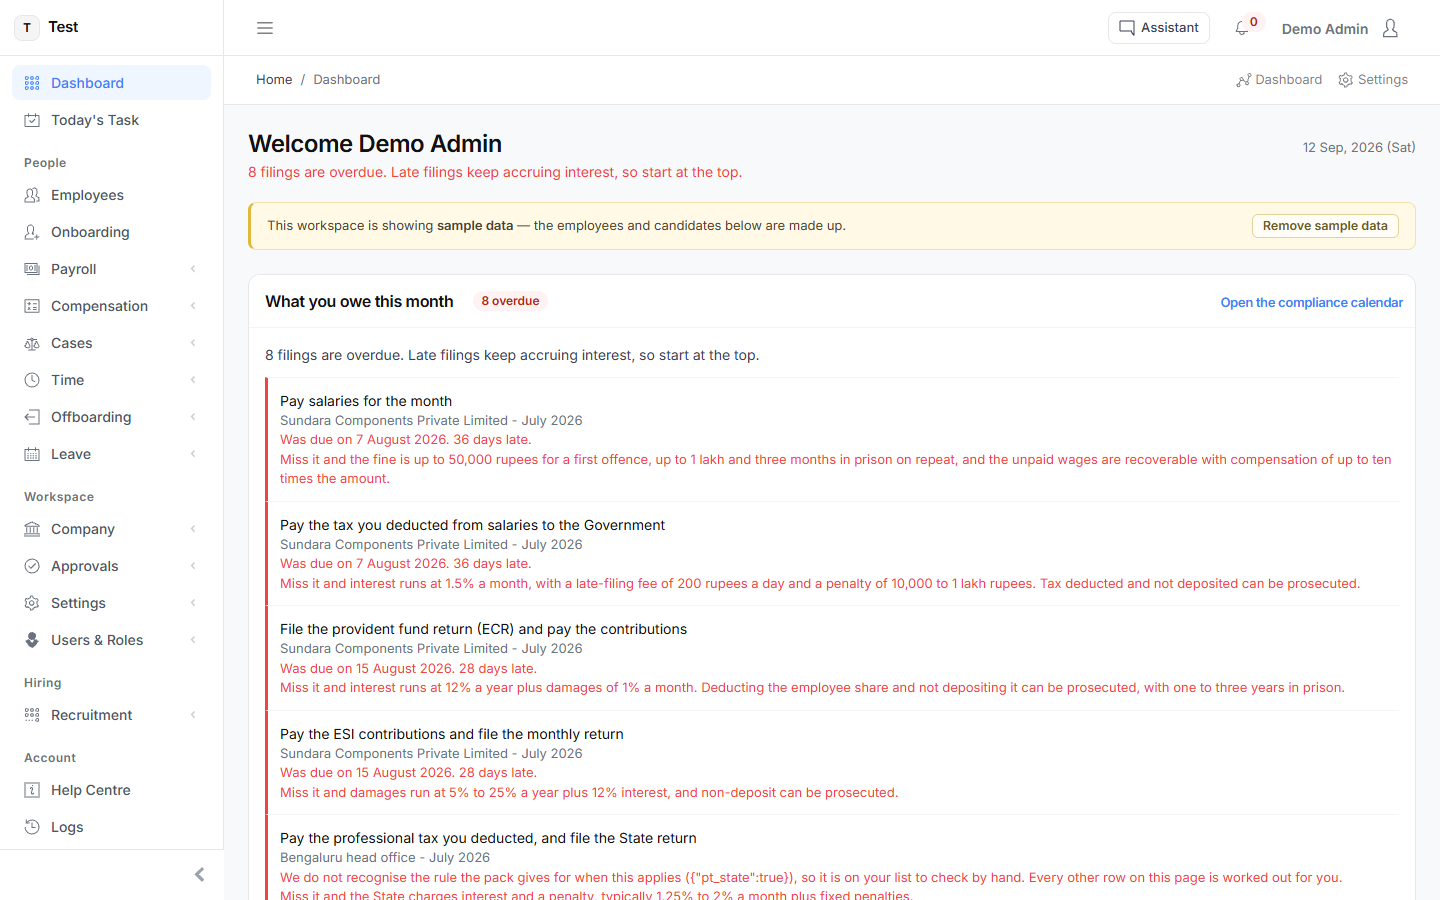Click the 'Test' workspace name
Viewport: 1440px width, 900px height.
[x=63, y=27]
